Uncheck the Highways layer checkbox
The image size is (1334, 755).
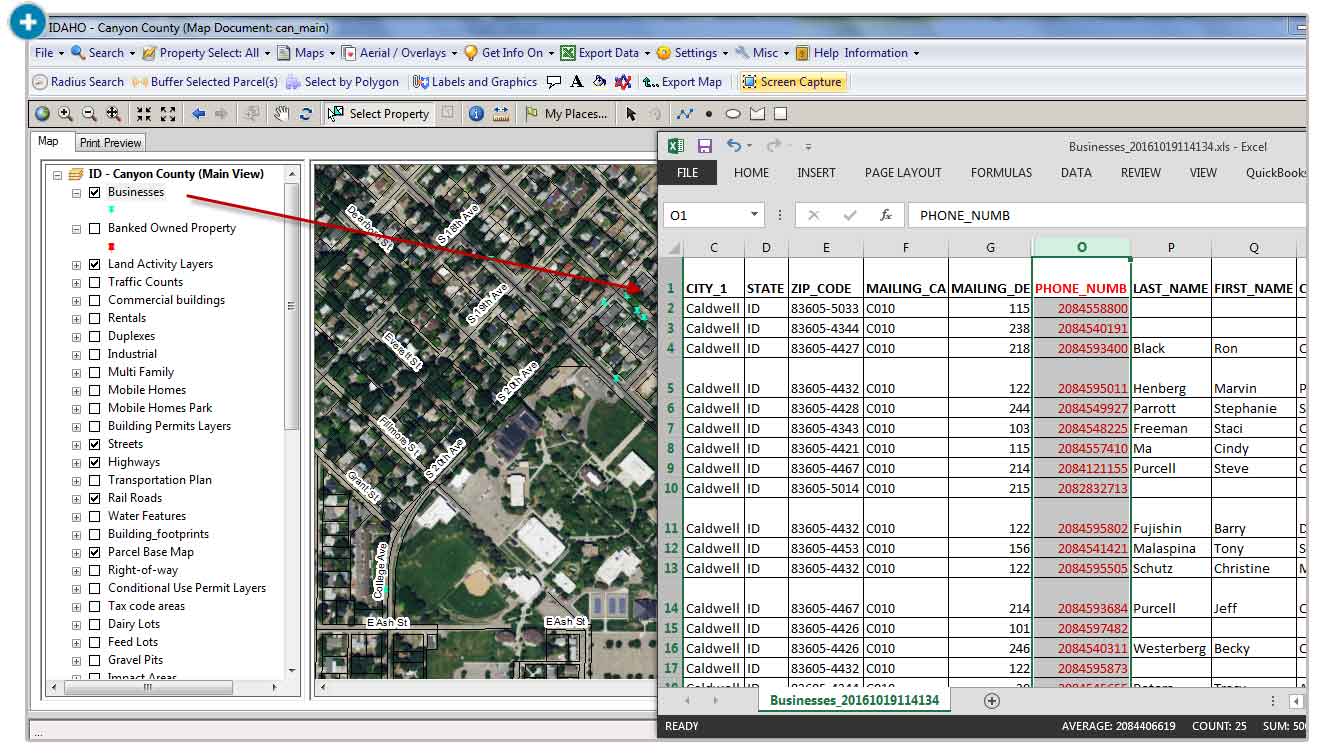(x=95, y=462)
